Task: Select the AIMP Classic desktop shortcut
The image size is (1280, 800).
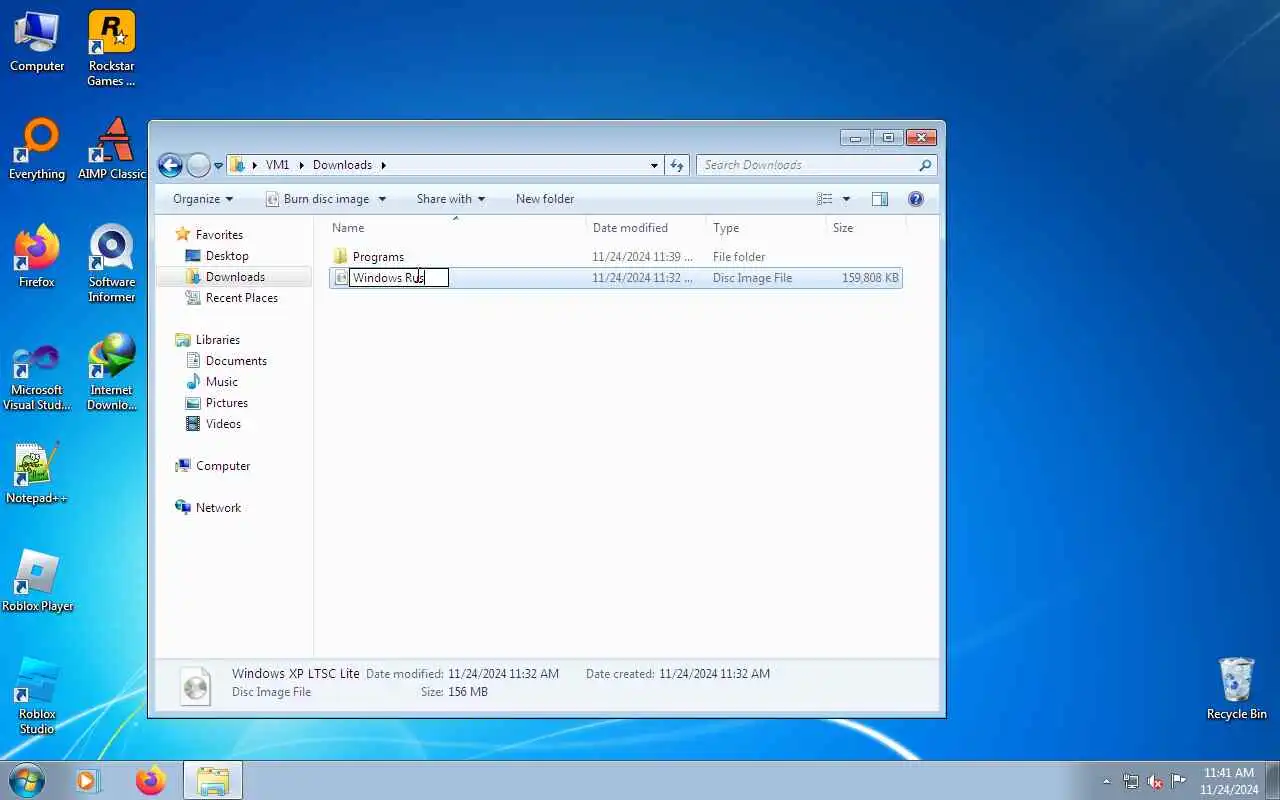Action: 112,150
